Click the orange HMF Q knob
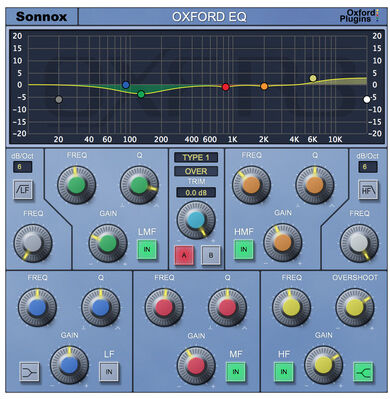Image resolution: width=390 pixels, height=399 pixels. tap(315, 185)
